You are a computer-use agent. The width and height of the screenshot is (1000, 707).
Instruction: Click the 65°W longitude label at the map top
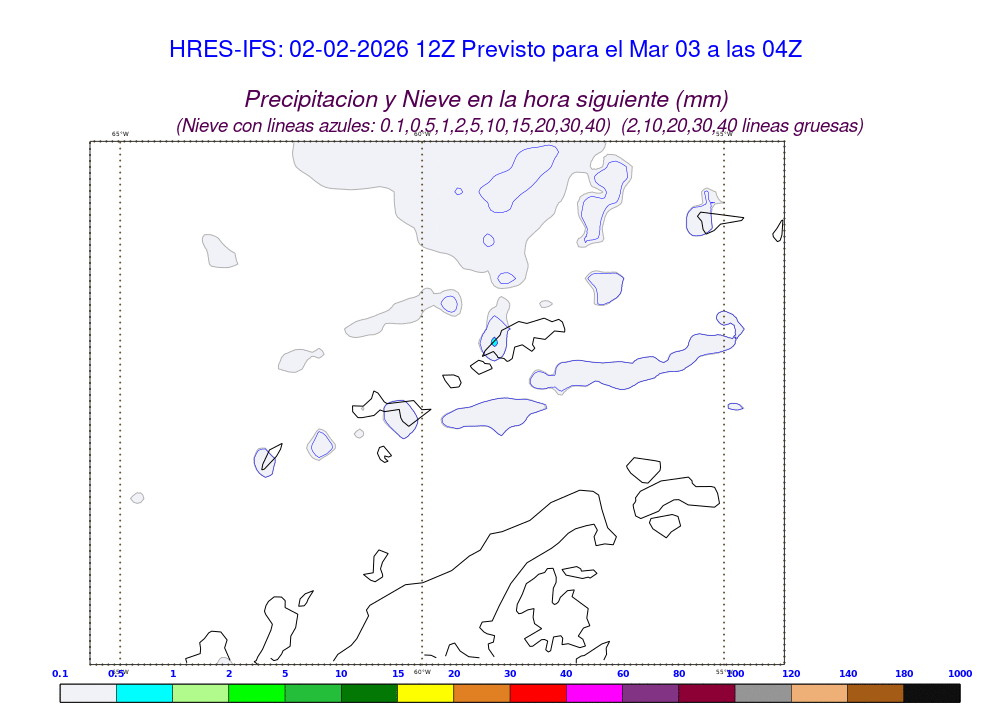(120, 134)
